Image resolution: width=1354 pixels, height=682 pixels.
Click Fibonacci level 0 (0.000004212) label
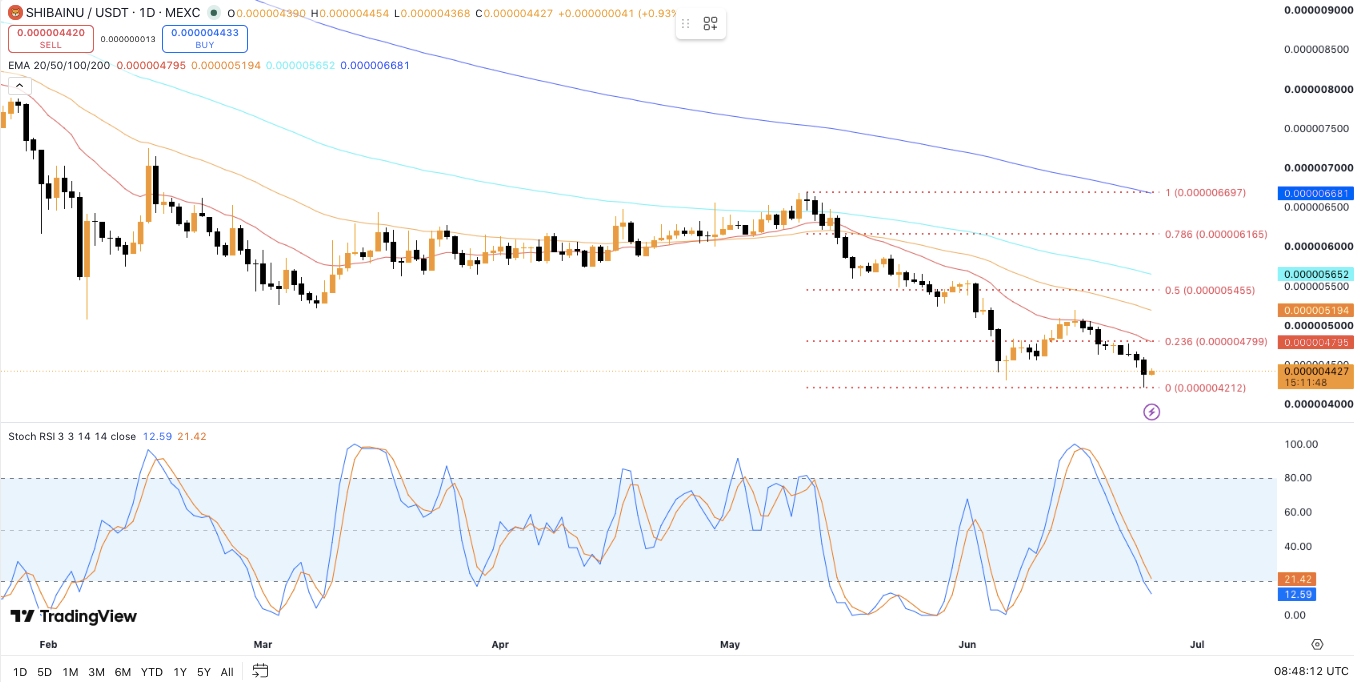[x=1206, y=388]
